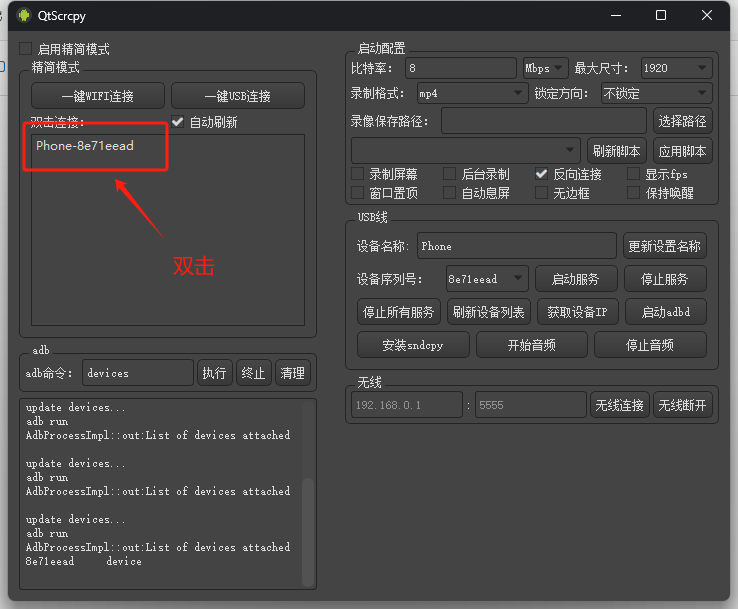This screenshot has width=738, height=609.
Task: Expand the 锁定方向 dropdown
Action: coord(656,93)
